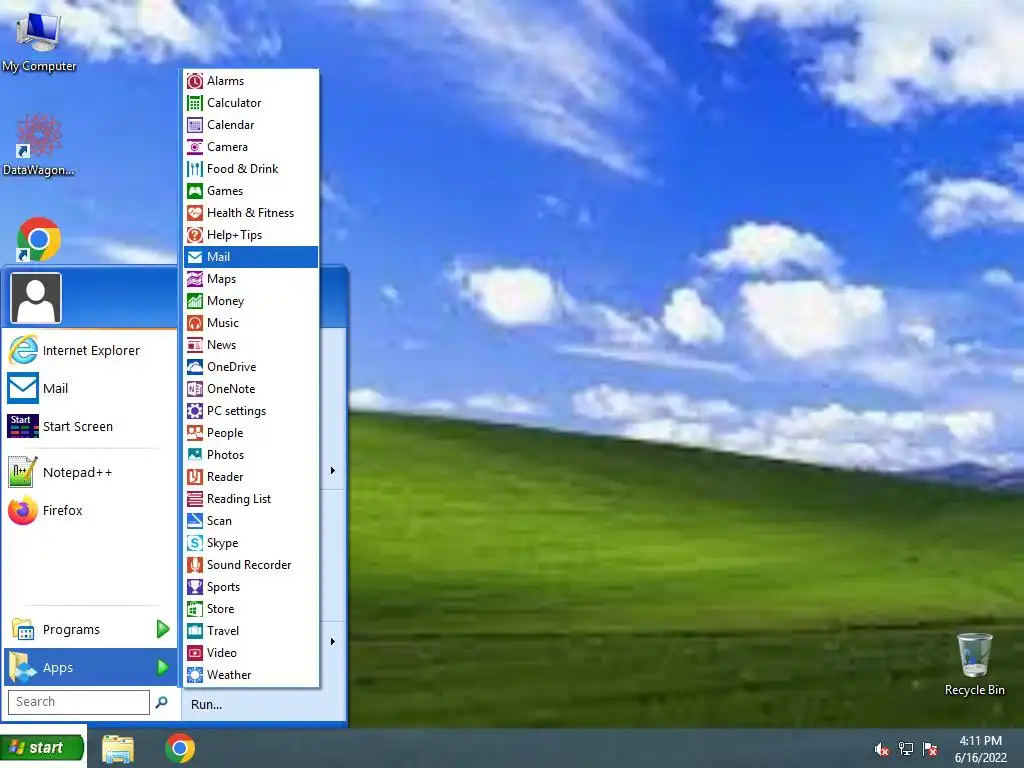Click the Action Center flag icon

[930, 749]
